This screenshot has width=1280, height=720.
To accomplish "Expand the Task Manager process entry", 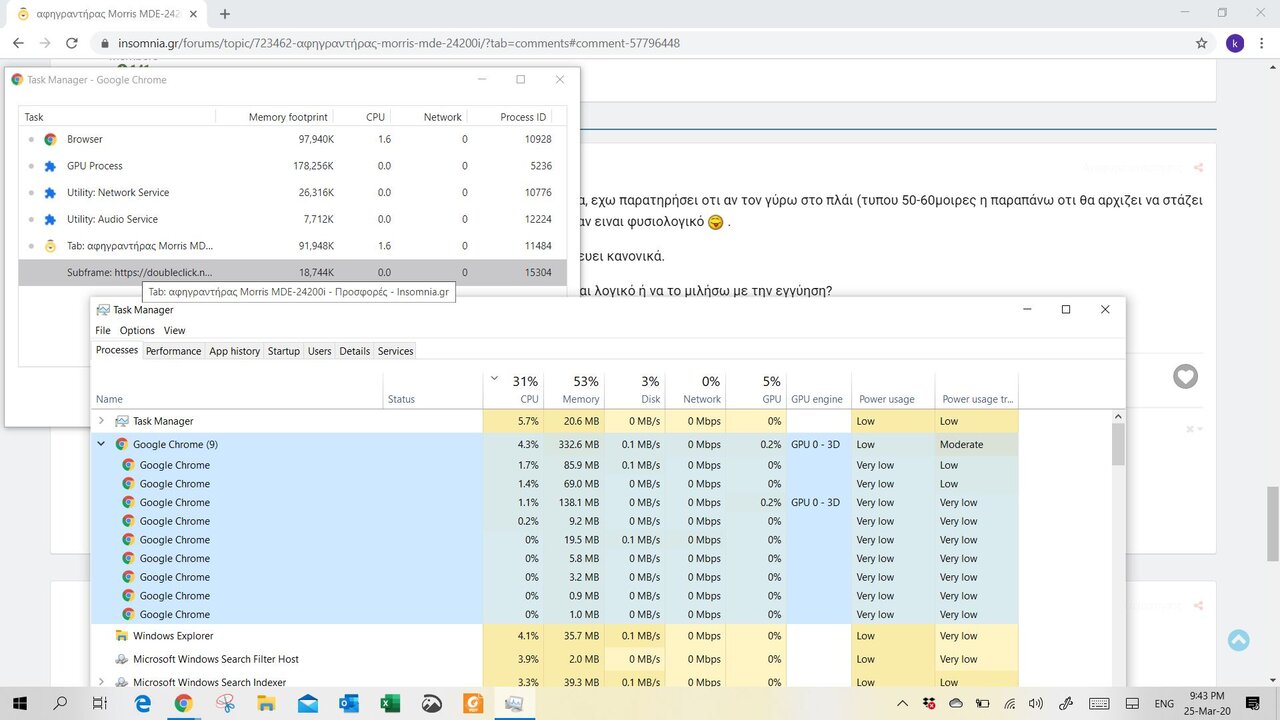I will [101, 421].
